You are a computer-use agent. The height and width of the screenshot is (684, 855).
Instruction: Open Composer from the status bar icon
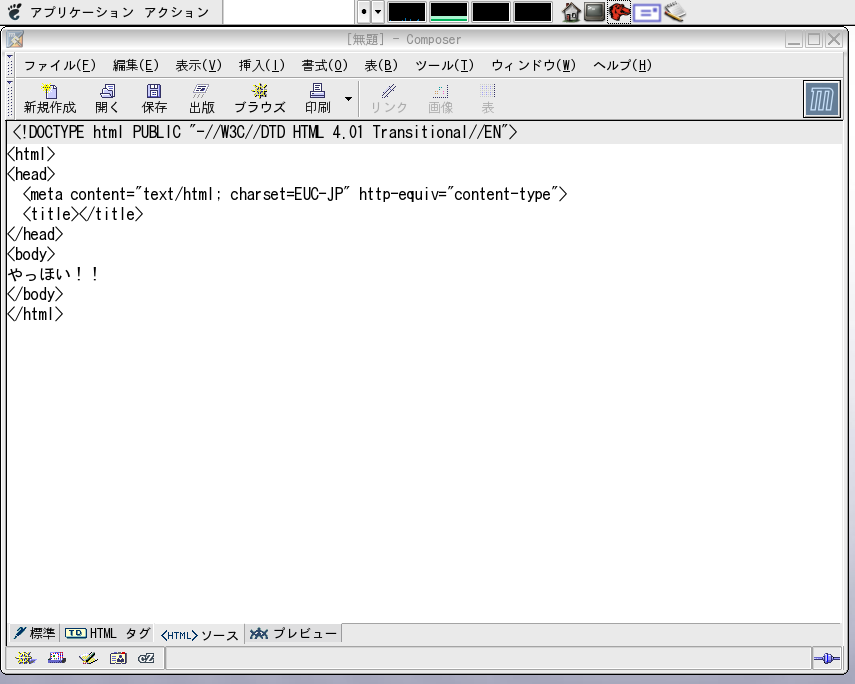click(88, 658)
